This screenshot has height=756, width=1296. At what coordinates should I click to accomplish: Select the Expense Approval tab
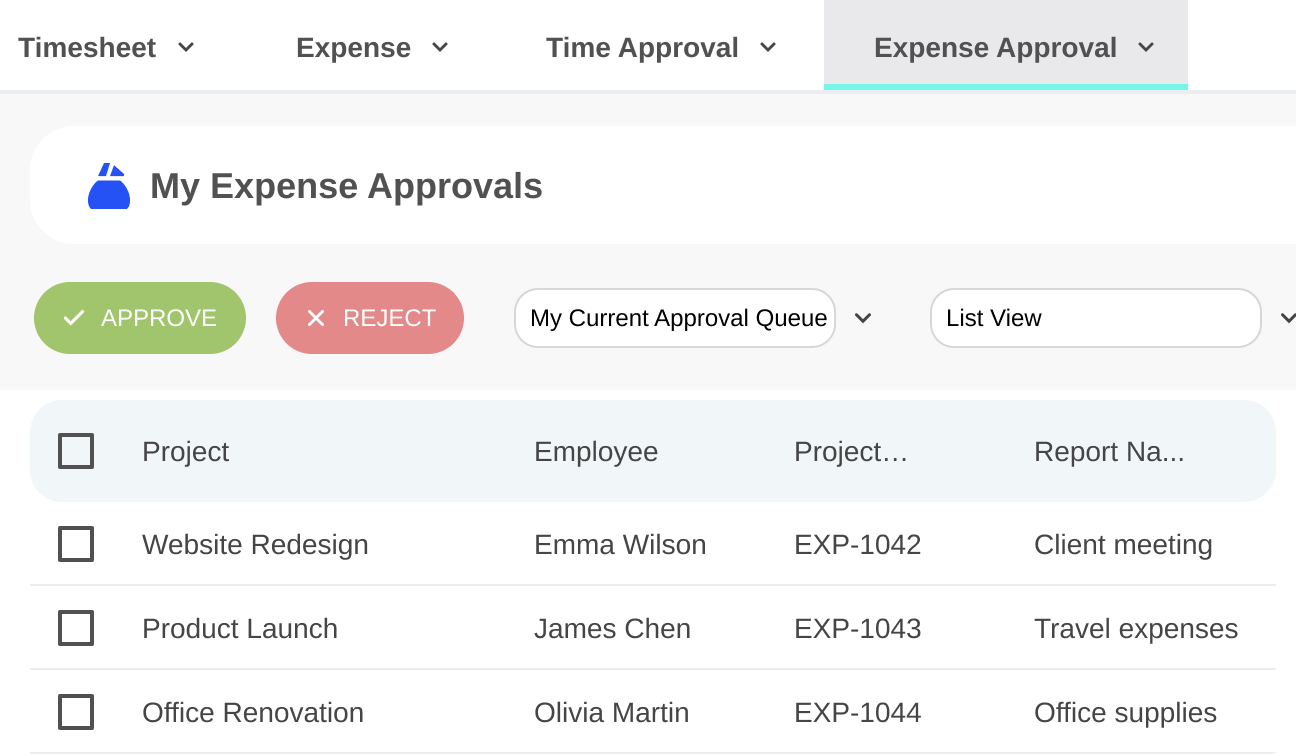click(1006, 46)
